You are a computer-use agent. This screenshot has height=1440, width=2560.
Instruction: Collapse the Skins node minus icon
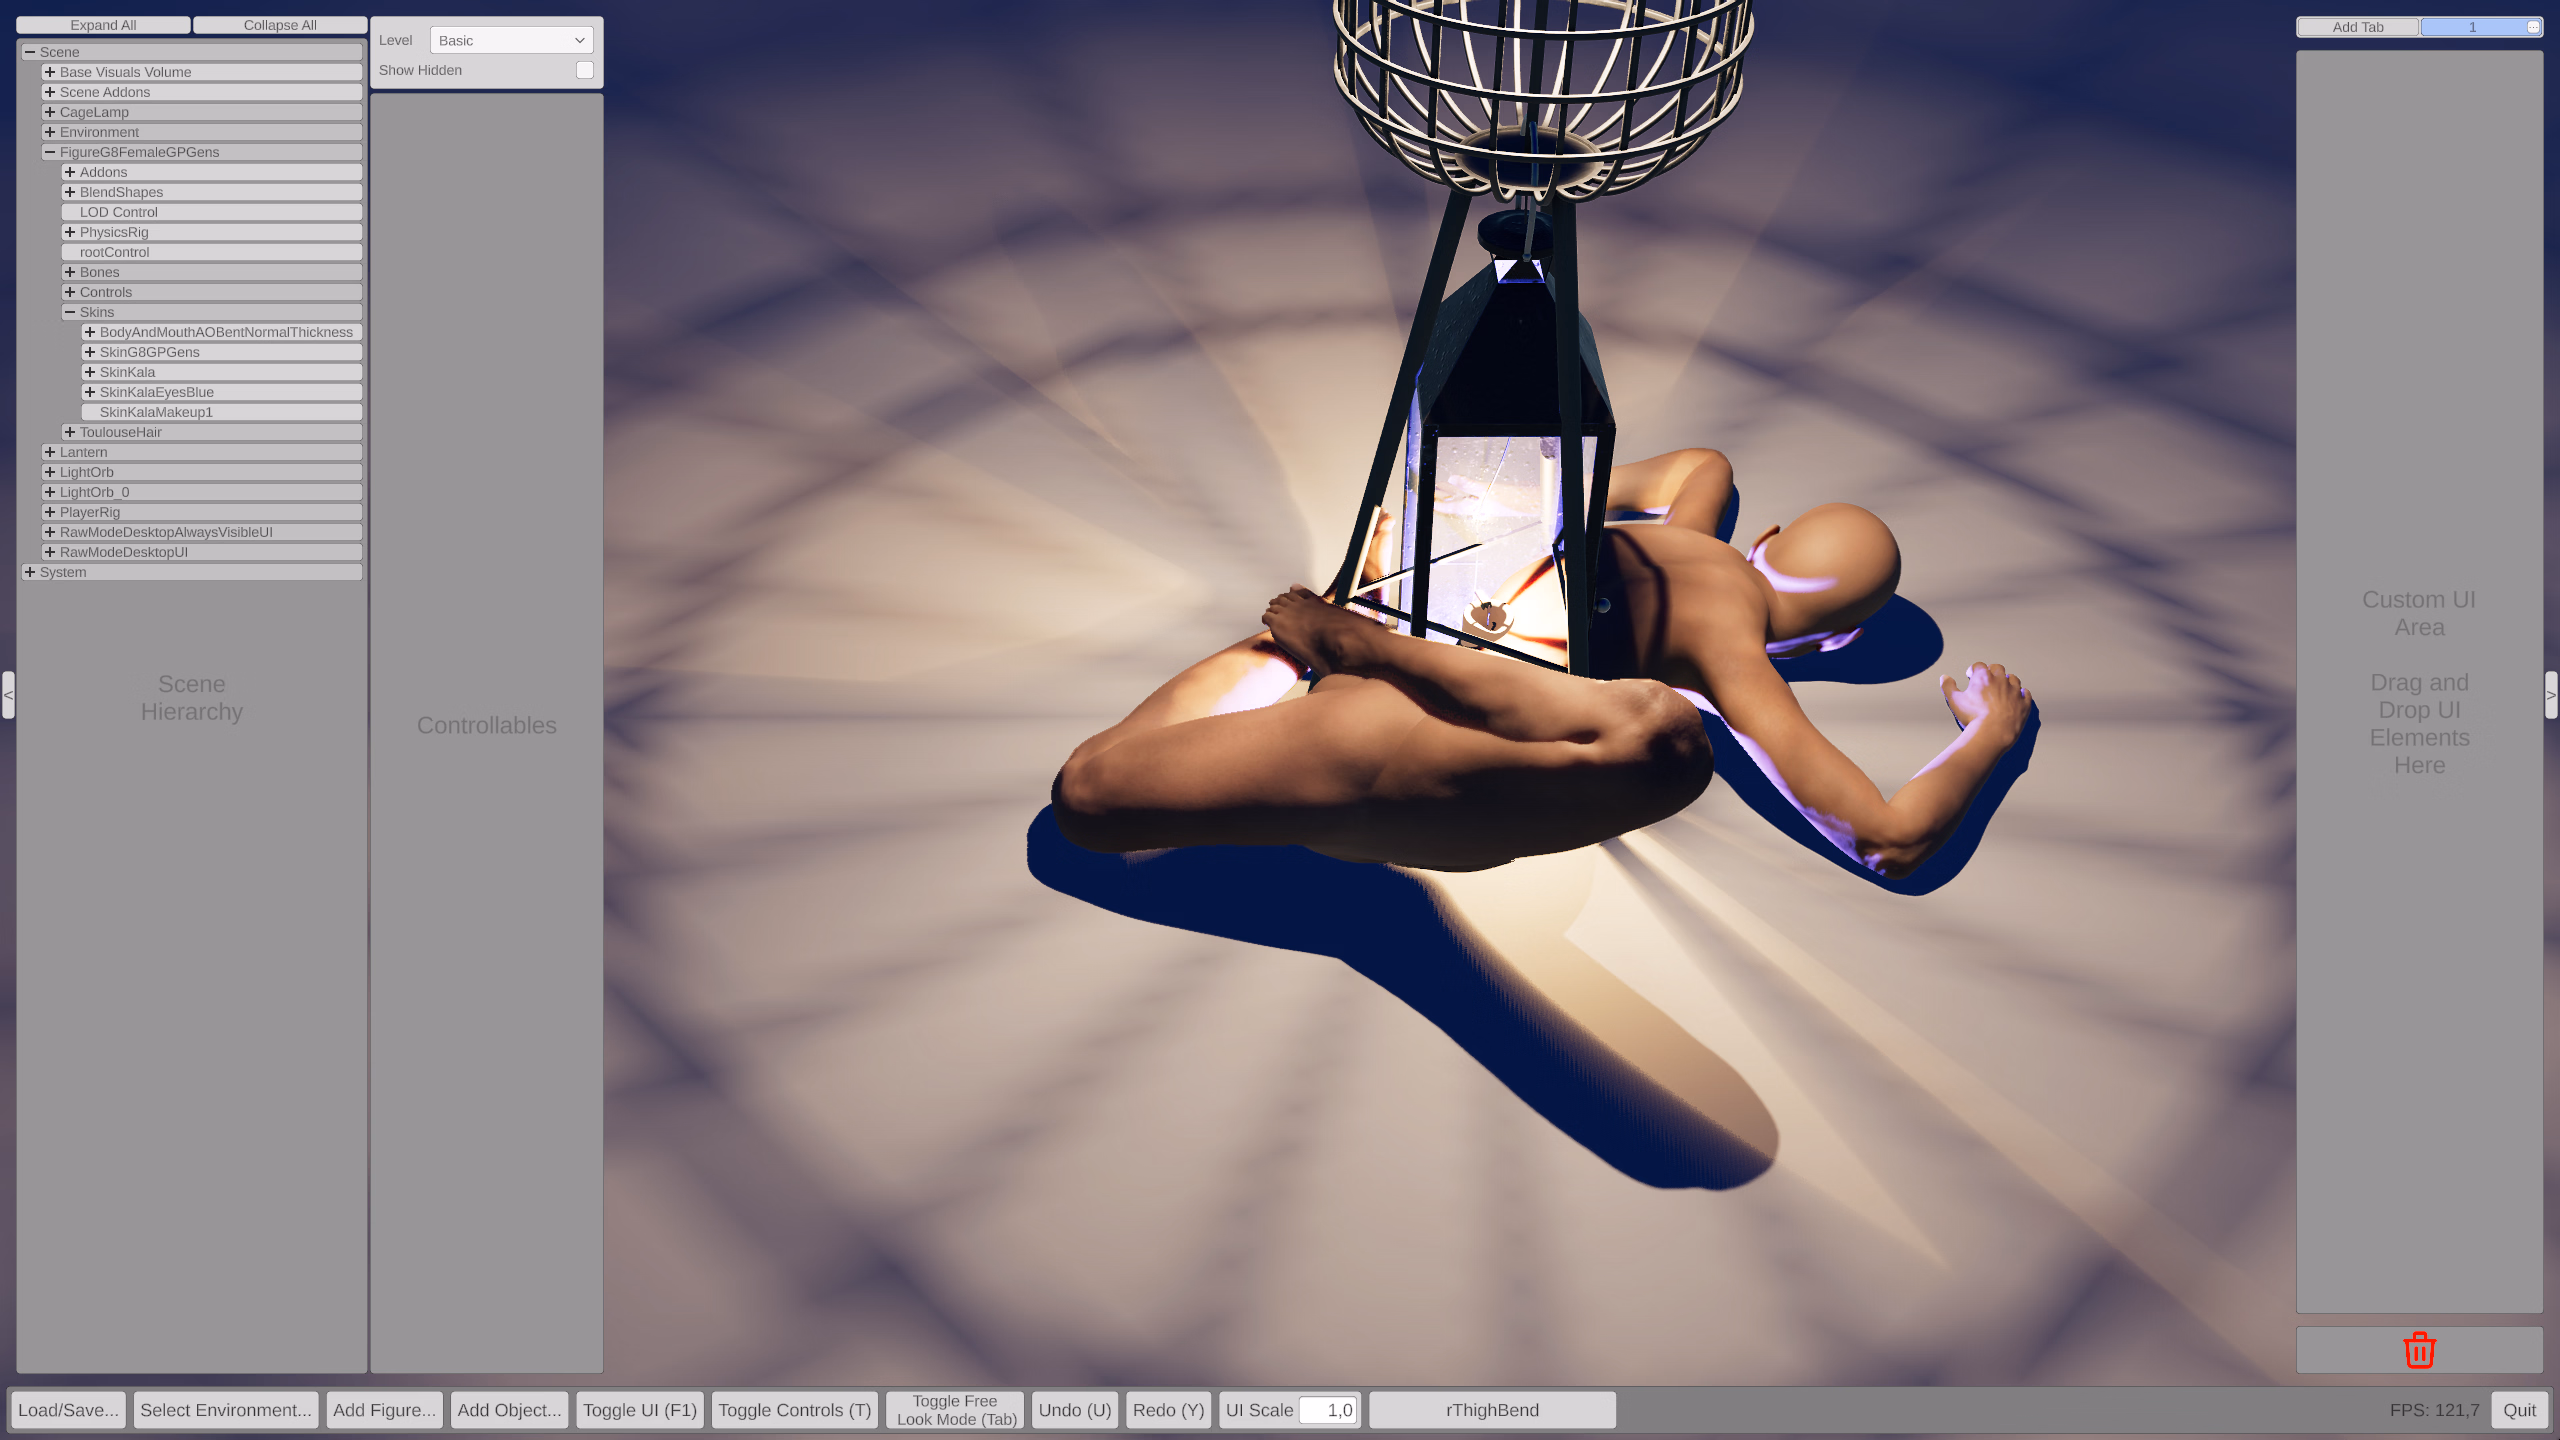click(70, 312)
